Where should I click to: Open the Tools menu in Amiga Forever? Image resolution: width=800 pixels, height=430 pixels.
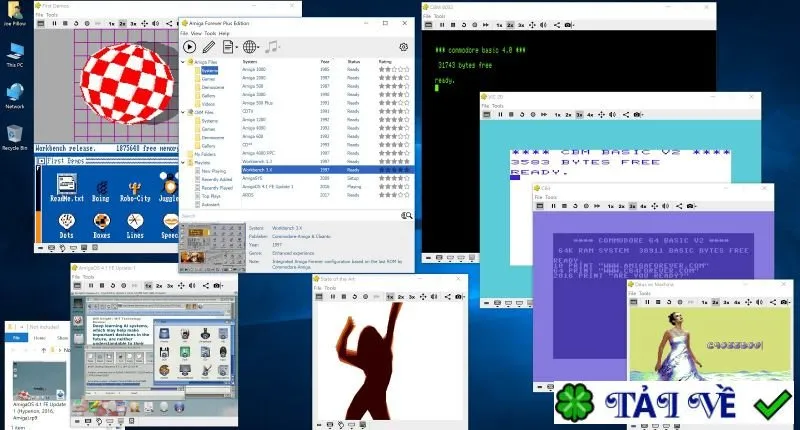click(x=210, y=33)
